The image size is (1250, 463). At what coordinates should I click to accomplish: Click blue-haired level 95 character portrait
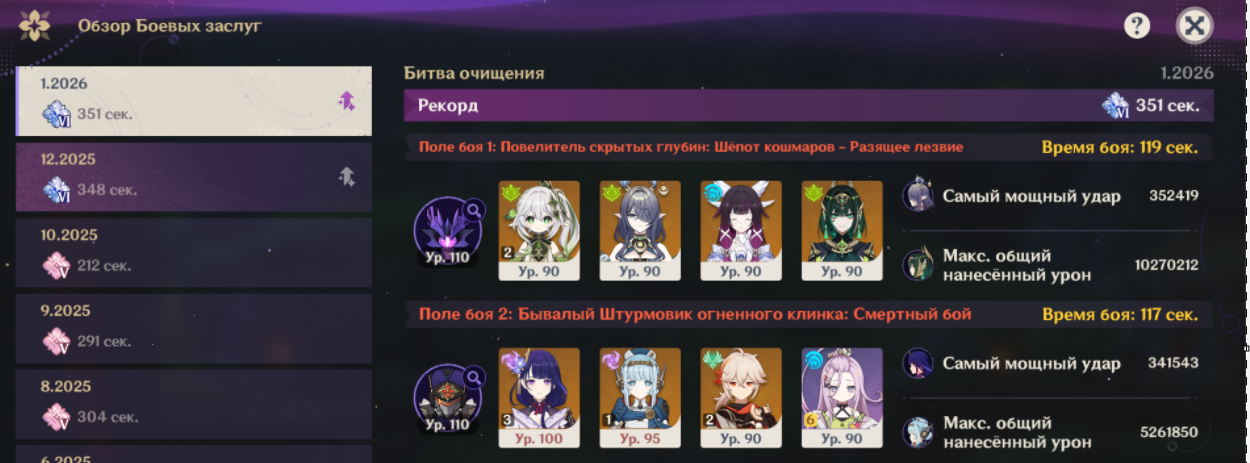tap(640, 398)
